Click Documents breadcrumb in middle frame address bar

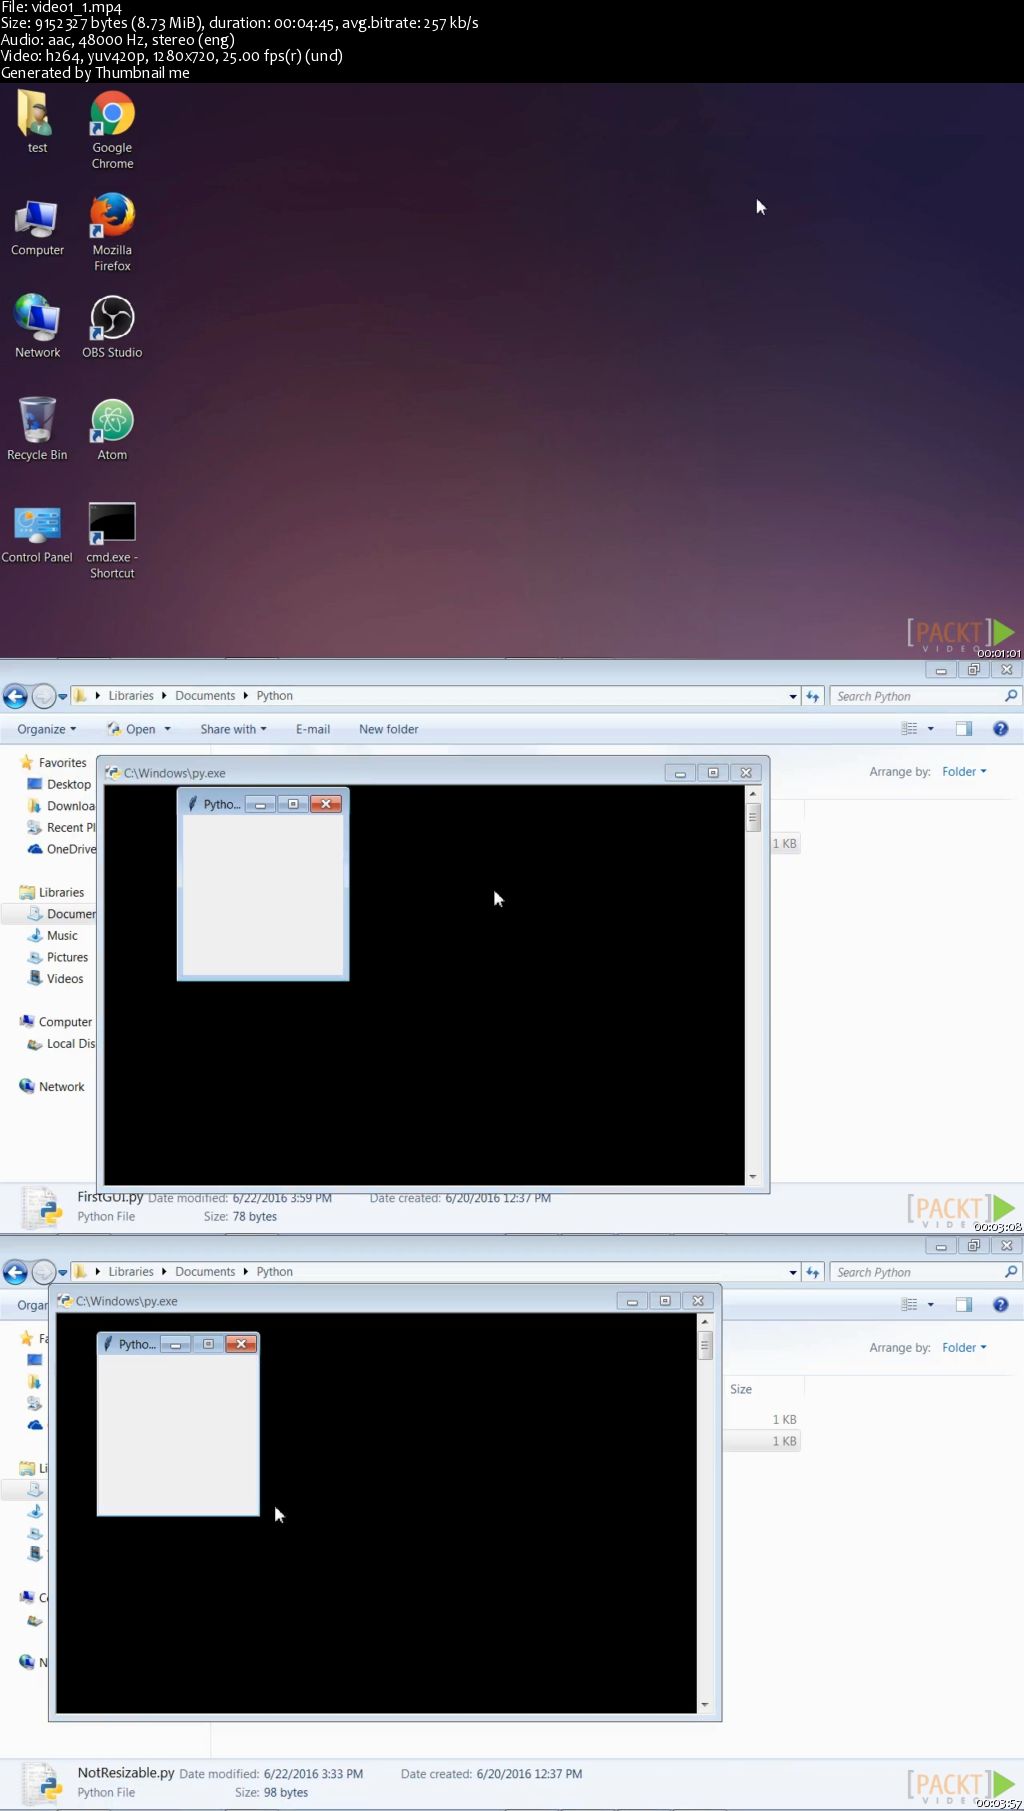pyautogui.click(x=205, y=696)
